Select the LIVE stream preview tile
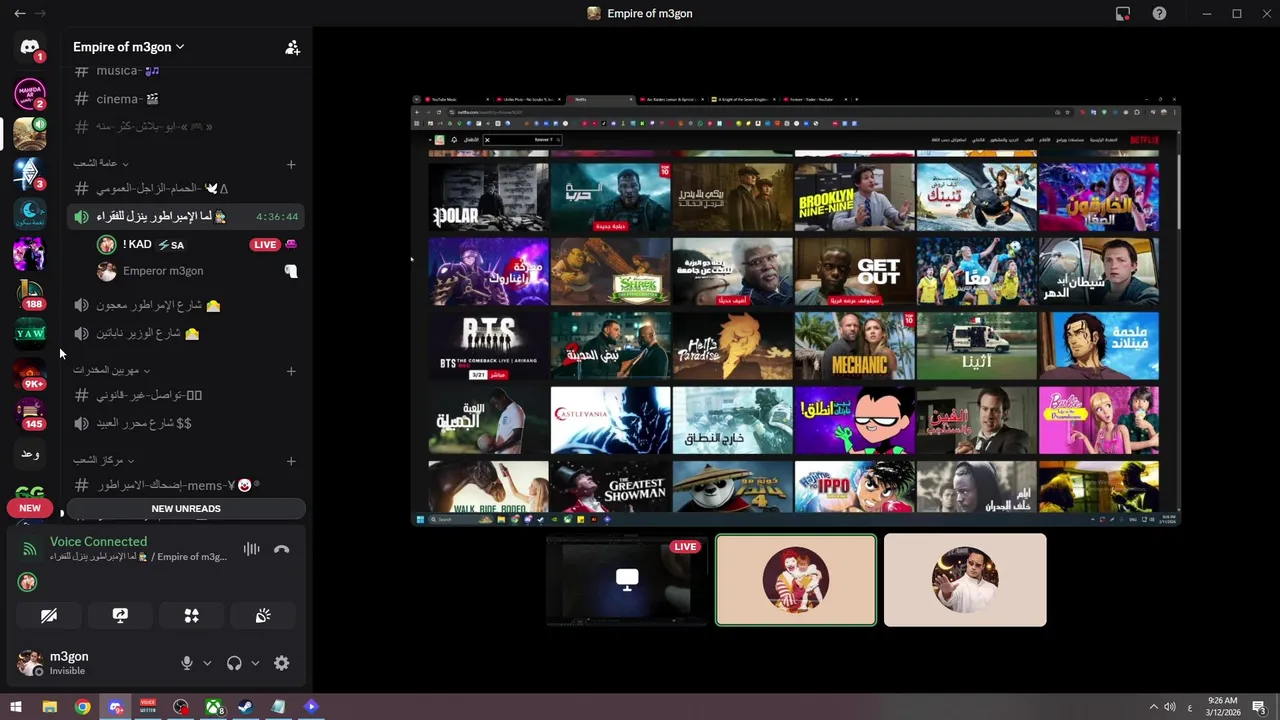 [627, 580]
